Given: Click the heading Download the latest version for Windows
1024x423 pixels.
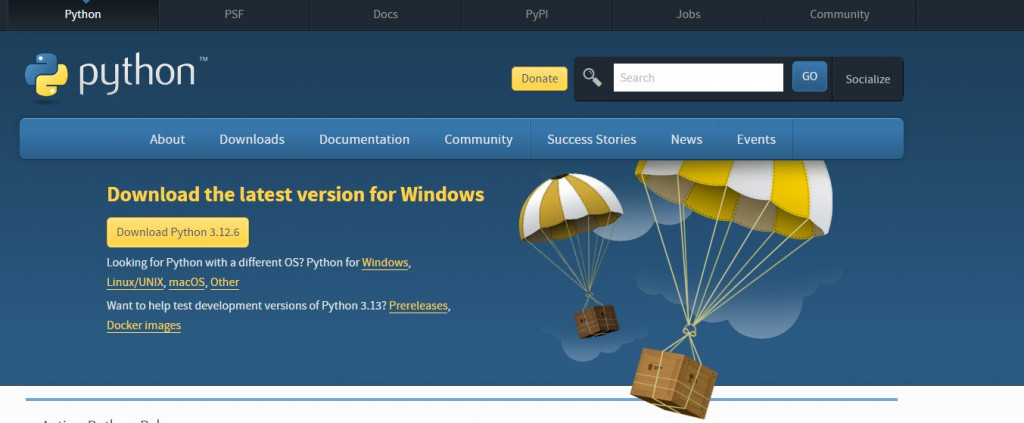Looking at the screenshot, I should (x=296, y=195).
